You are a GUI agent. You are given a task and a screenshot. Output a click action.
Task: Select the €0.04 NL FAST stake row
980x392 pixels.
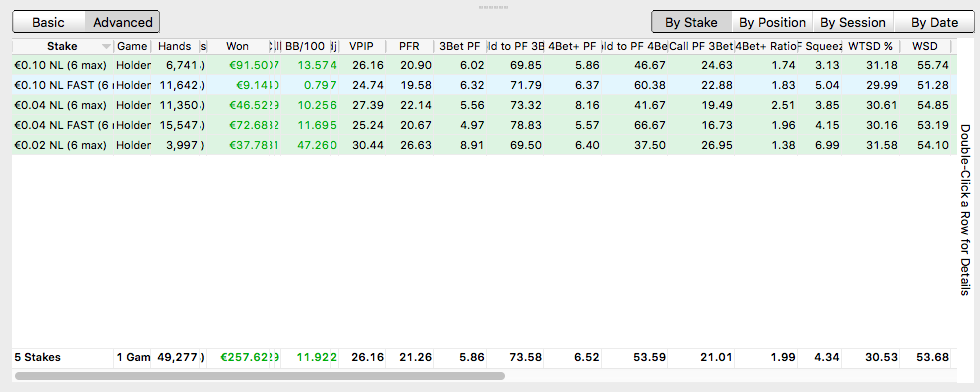484,125
